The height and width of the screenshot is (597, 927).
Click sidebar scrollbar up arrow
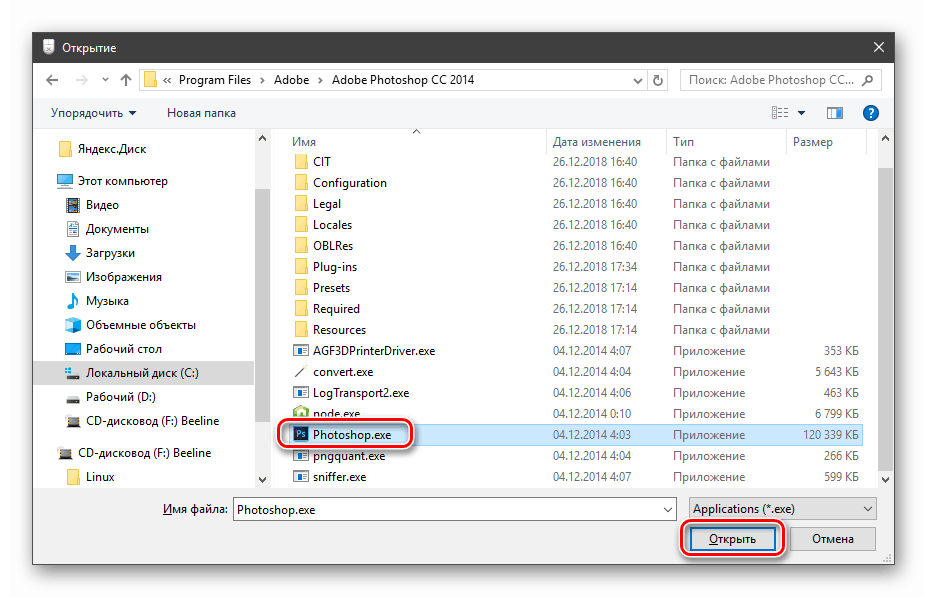click(262, 138)
